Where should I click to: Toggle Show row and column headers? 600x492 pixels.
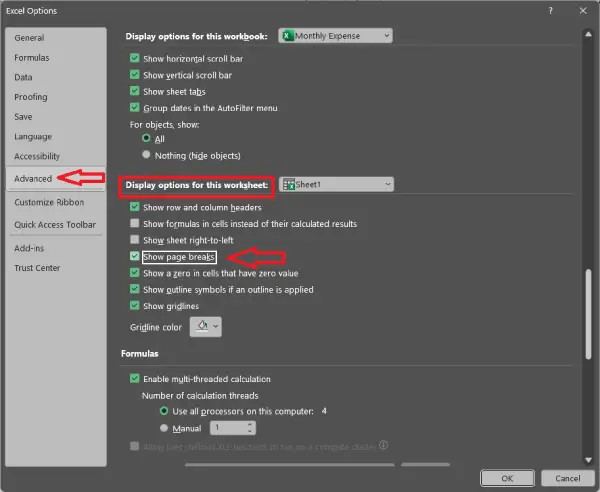pyautogui.click(x=135, y=207)
